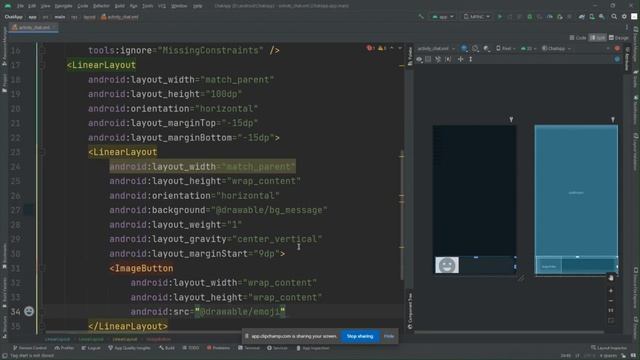Image resolution: width=640 pixels, height=360 pixels.
Task: Click the Make Project hammer icon
Action: pos(421,17)
